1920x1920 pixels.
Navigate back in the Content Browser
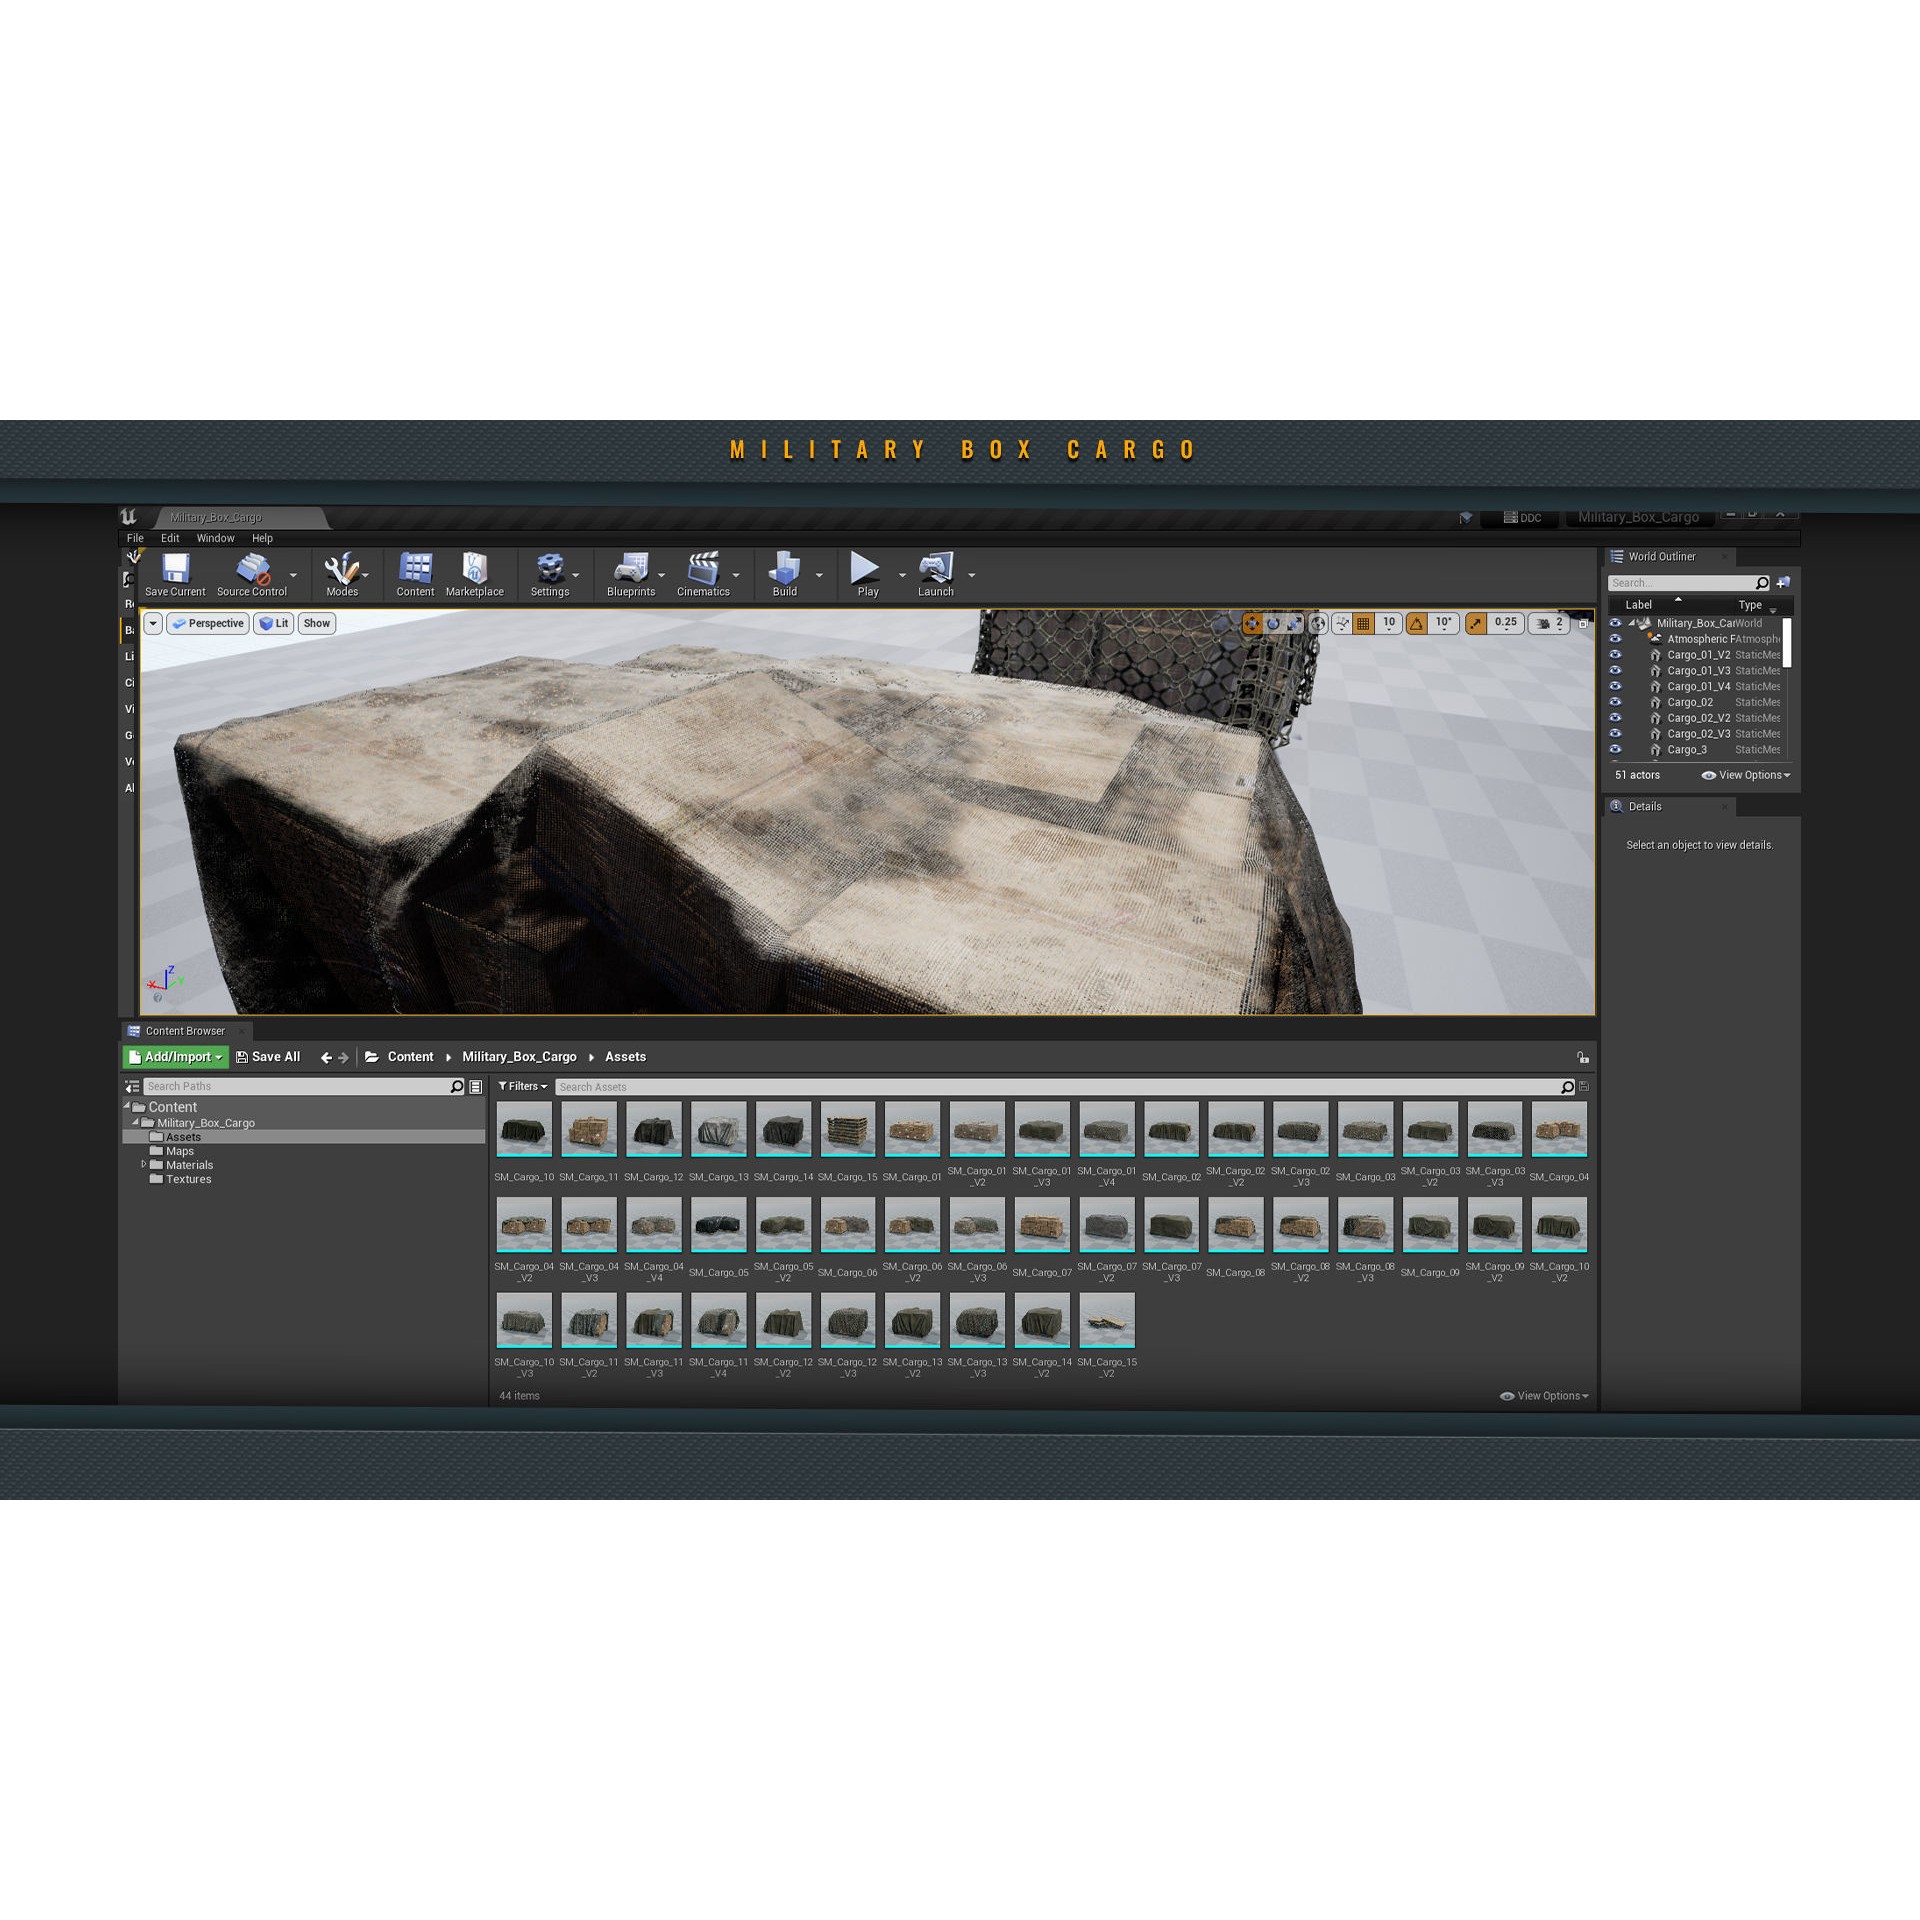326,1057
